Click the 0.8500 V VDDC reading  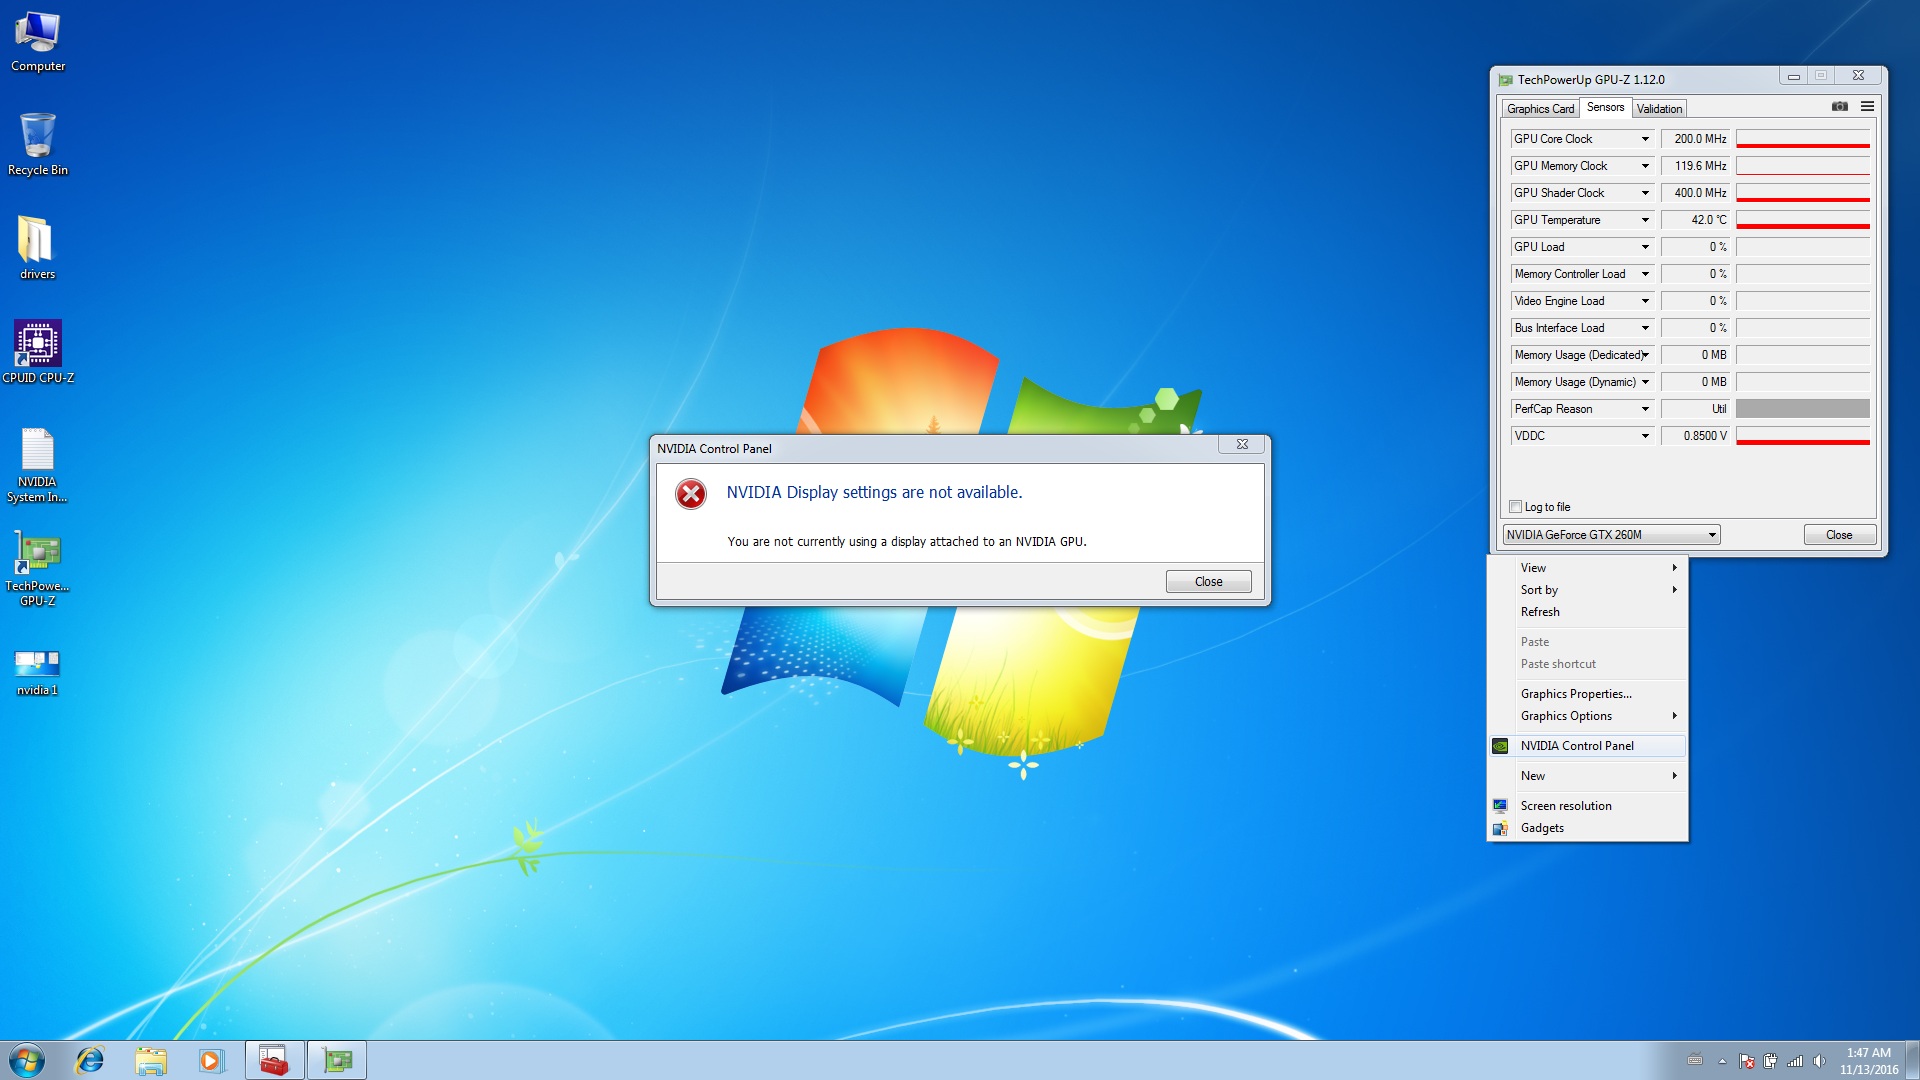pyautogui.click(x=1696, y=436)
